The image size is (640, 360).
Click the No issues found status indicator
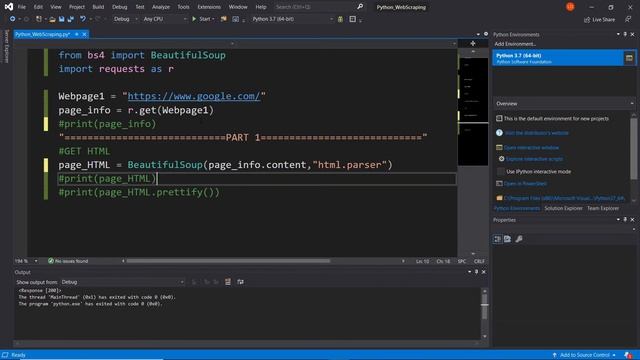(x=68, y=261)
